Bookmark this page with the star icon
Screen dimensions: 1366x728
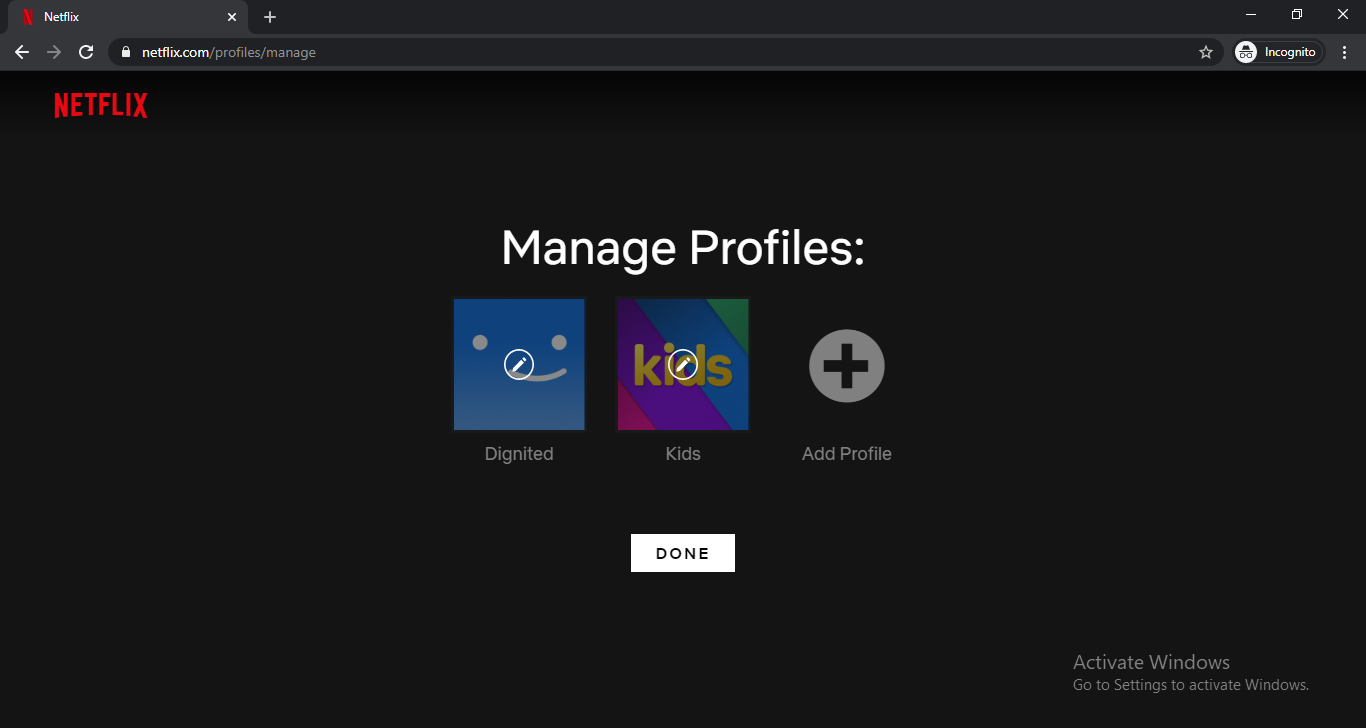[1206, 52]
